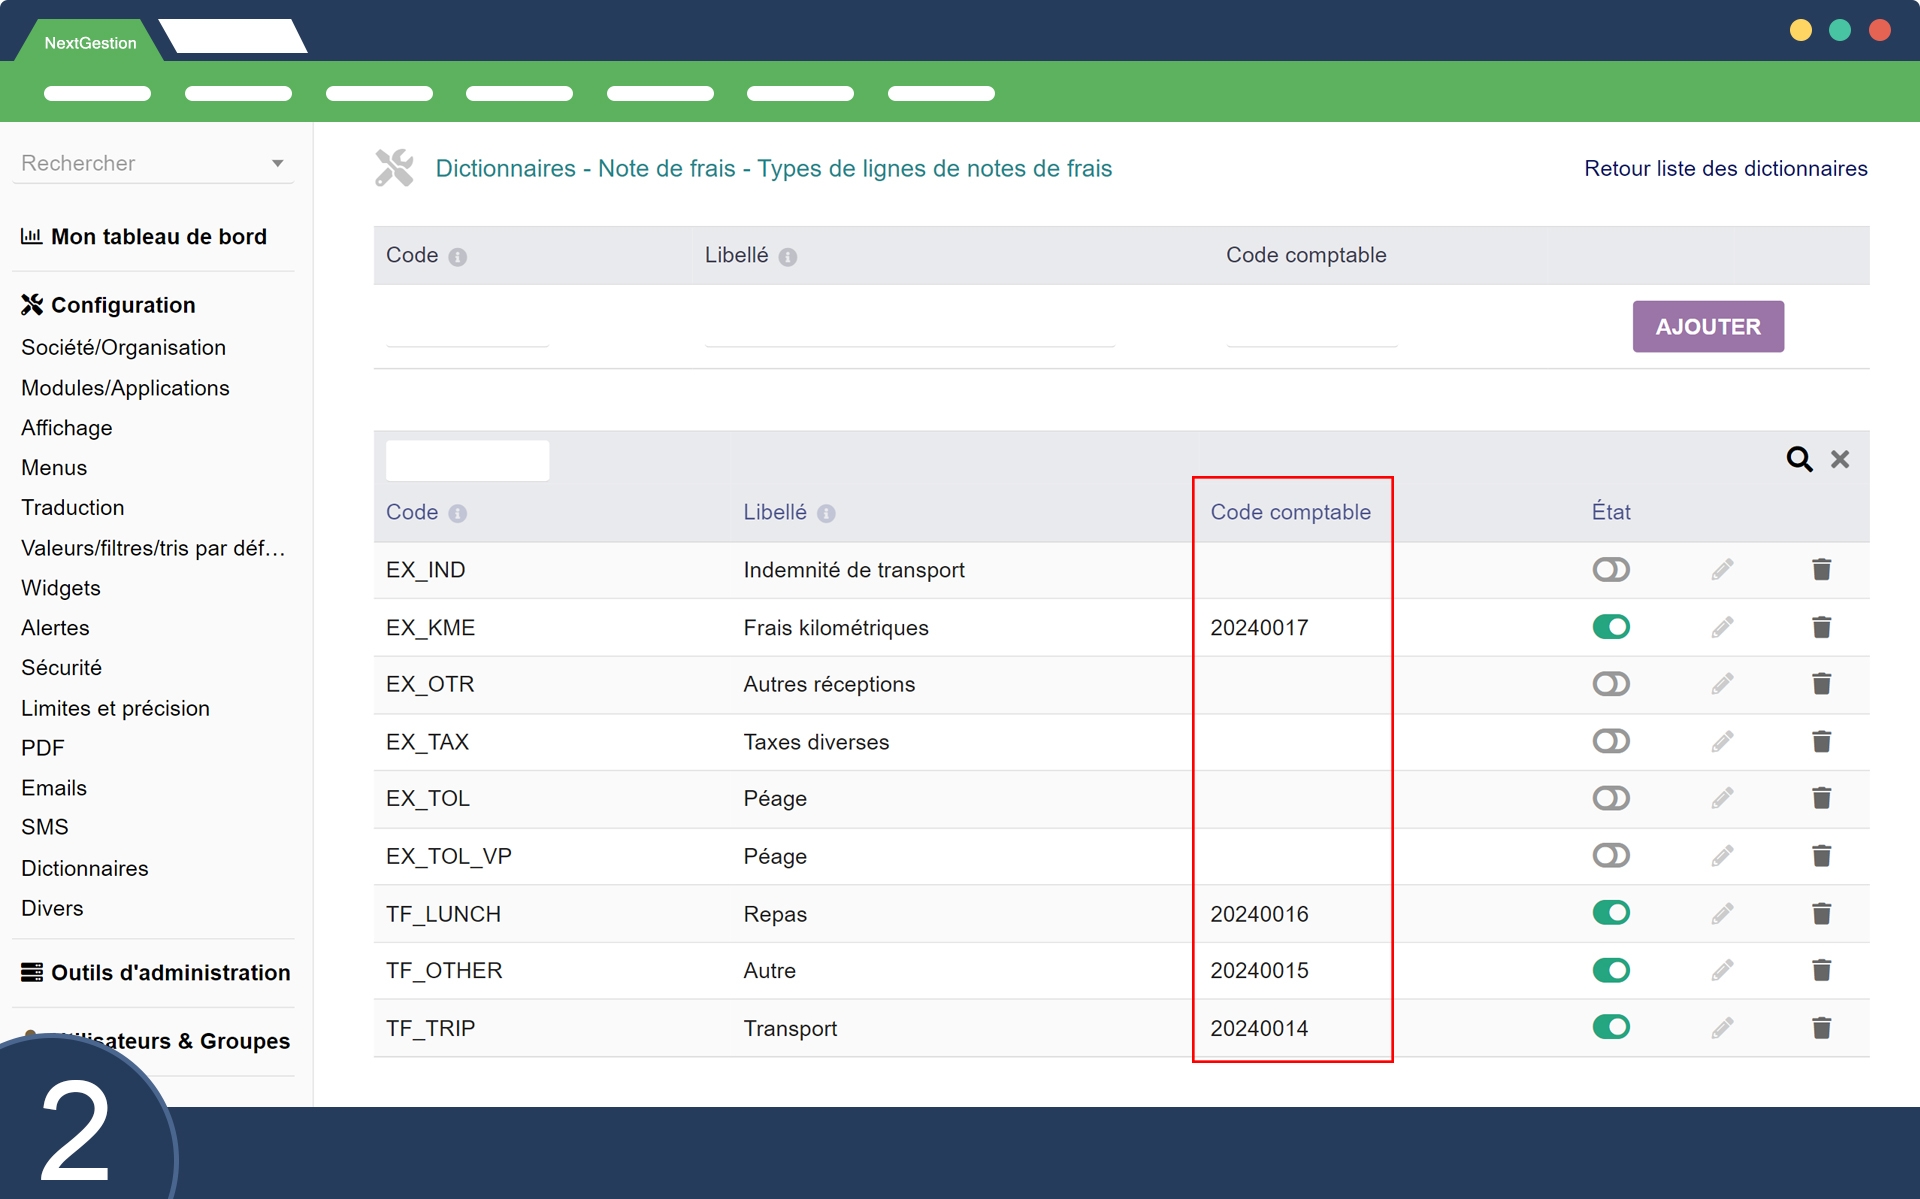Viewport: 1920px width, 1199px height.
Task: Clear filters with the X icon
Action: [1839, 459]
